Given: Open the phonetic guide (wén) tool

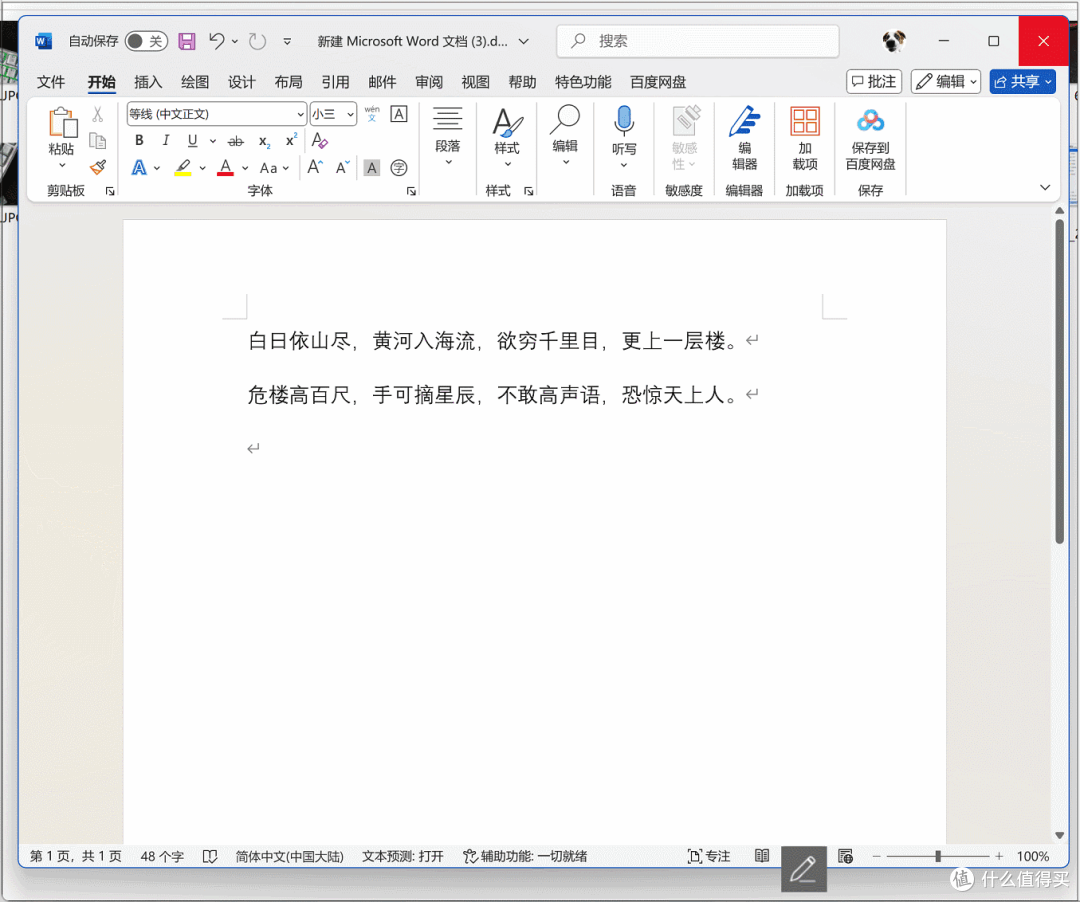Looking at the screenshot, I should (x=372, y=114).
